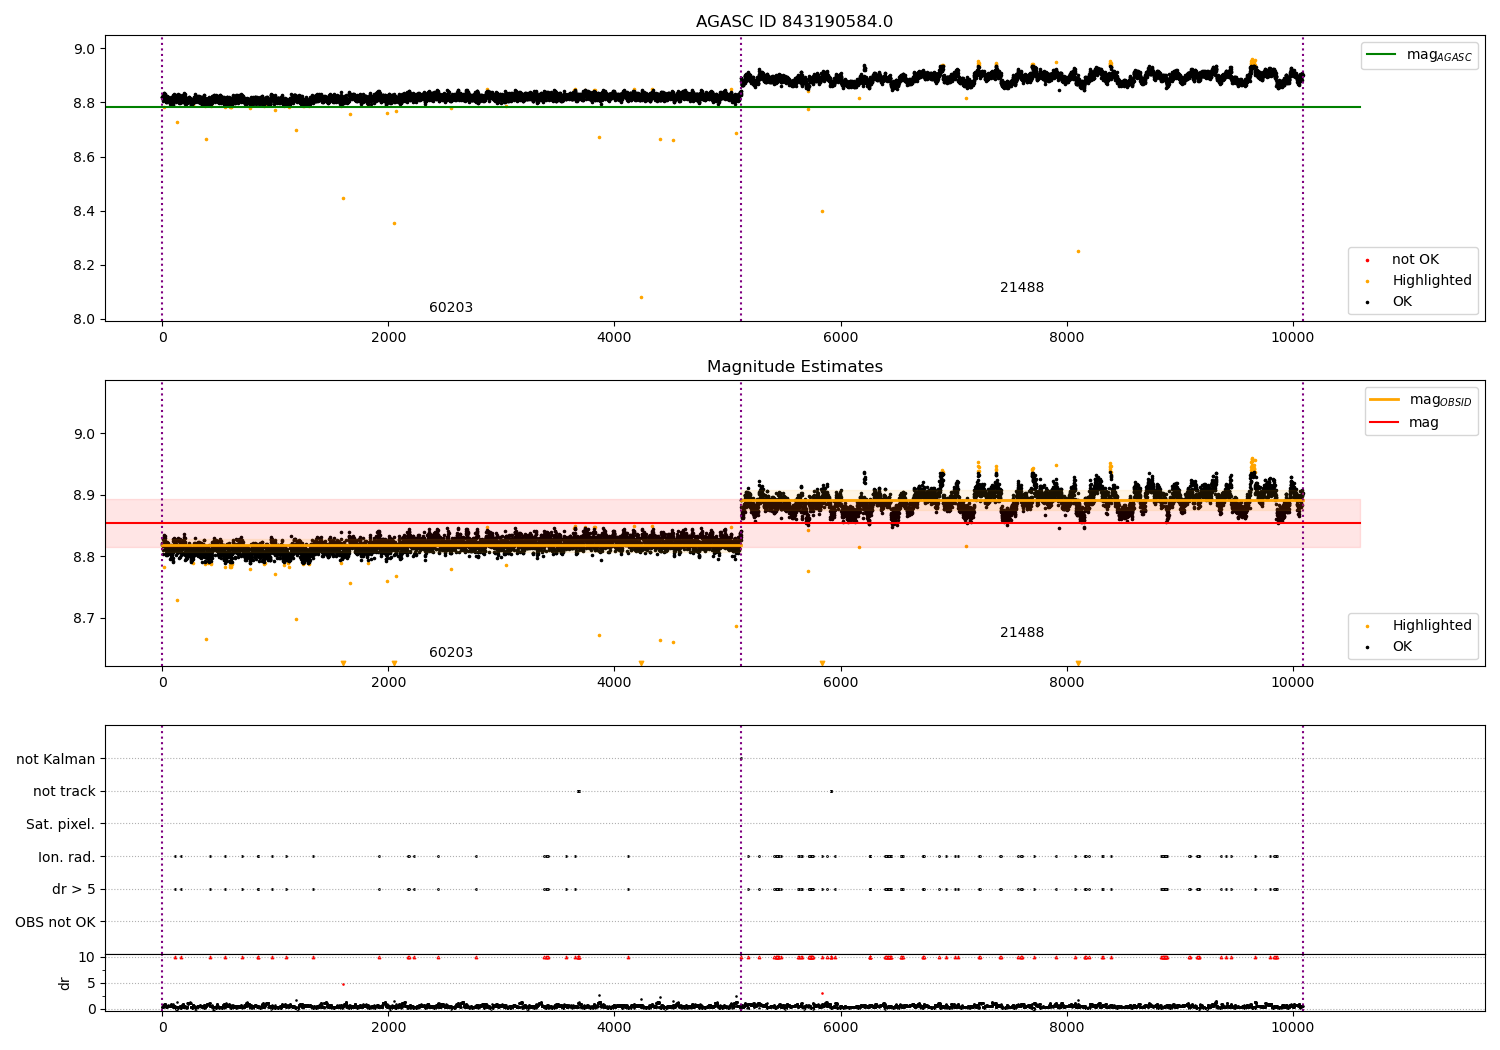Click the '21488' label in middle plot
Viewport: 1500px width, 1050px height.
tap(1022, 633)
